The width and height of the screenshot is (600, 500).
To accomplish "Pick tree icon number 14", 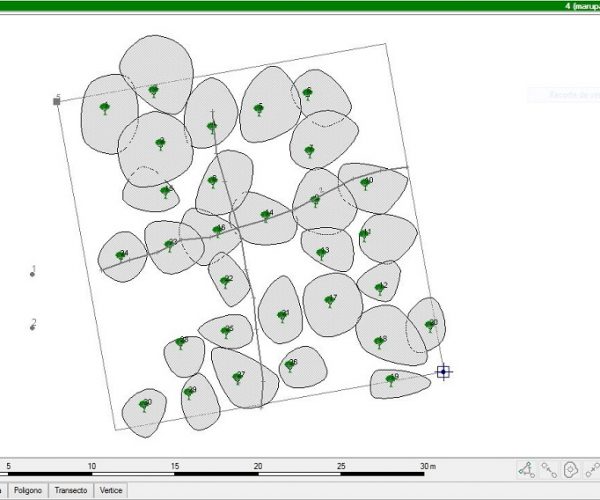I will tap(264, 215).
